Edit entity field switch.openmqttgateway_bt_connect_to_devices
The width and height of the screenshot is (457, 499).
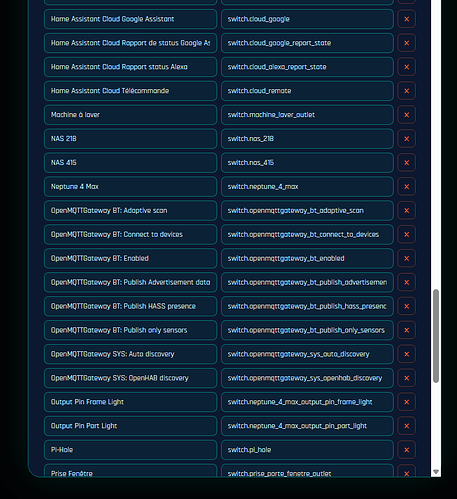point(307,234)
